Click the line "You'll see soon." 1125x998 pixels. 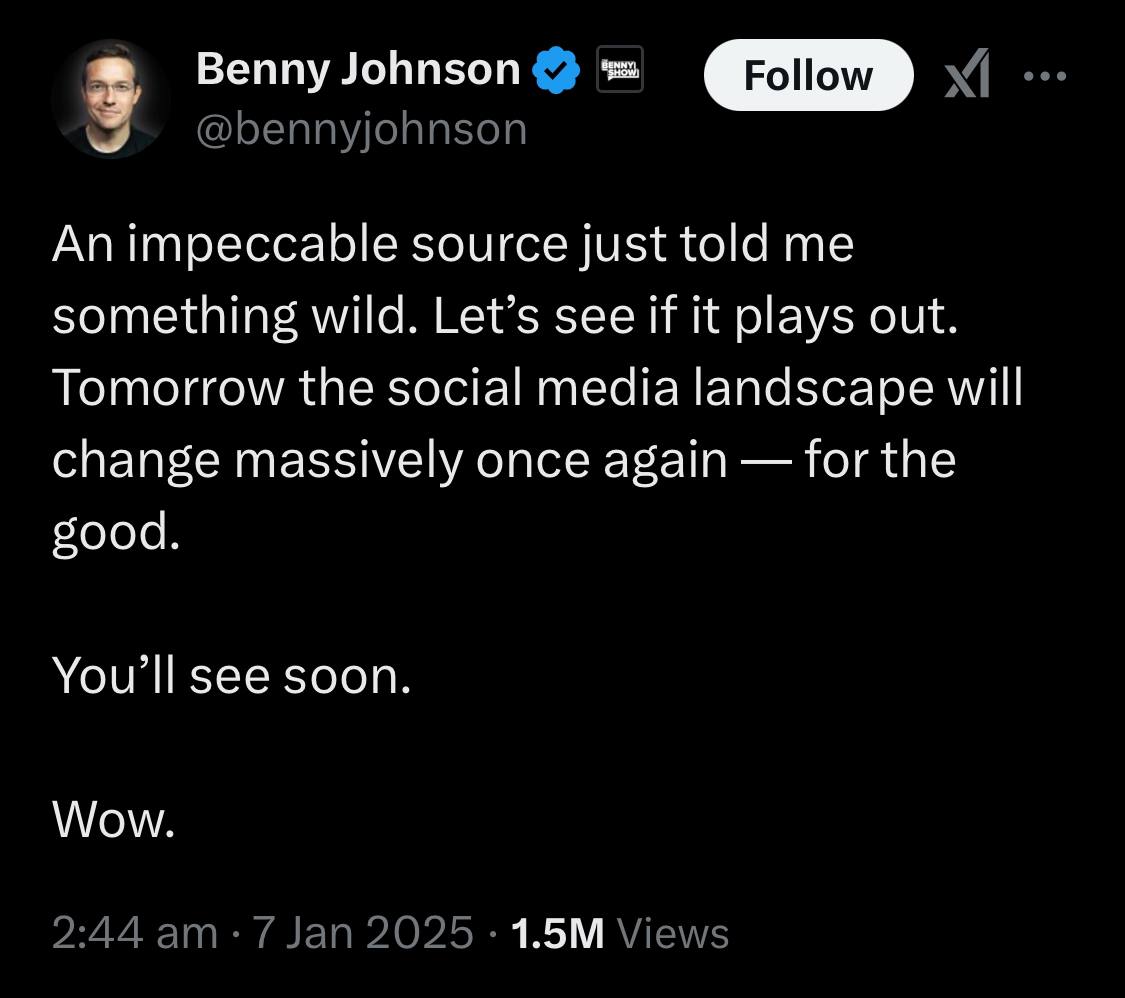coord(231,677)
